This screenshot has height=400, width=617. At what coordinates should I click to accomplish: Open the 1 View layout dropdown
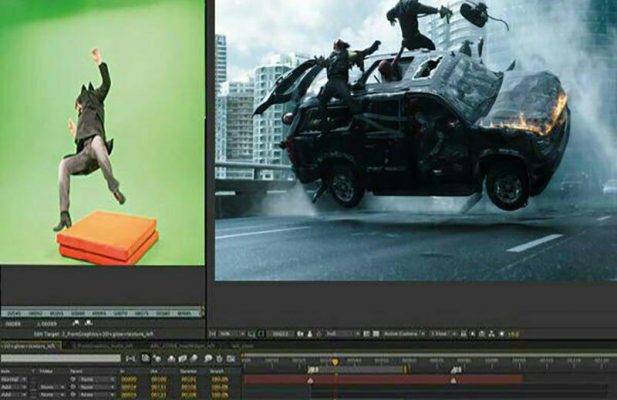pos(444,334)
